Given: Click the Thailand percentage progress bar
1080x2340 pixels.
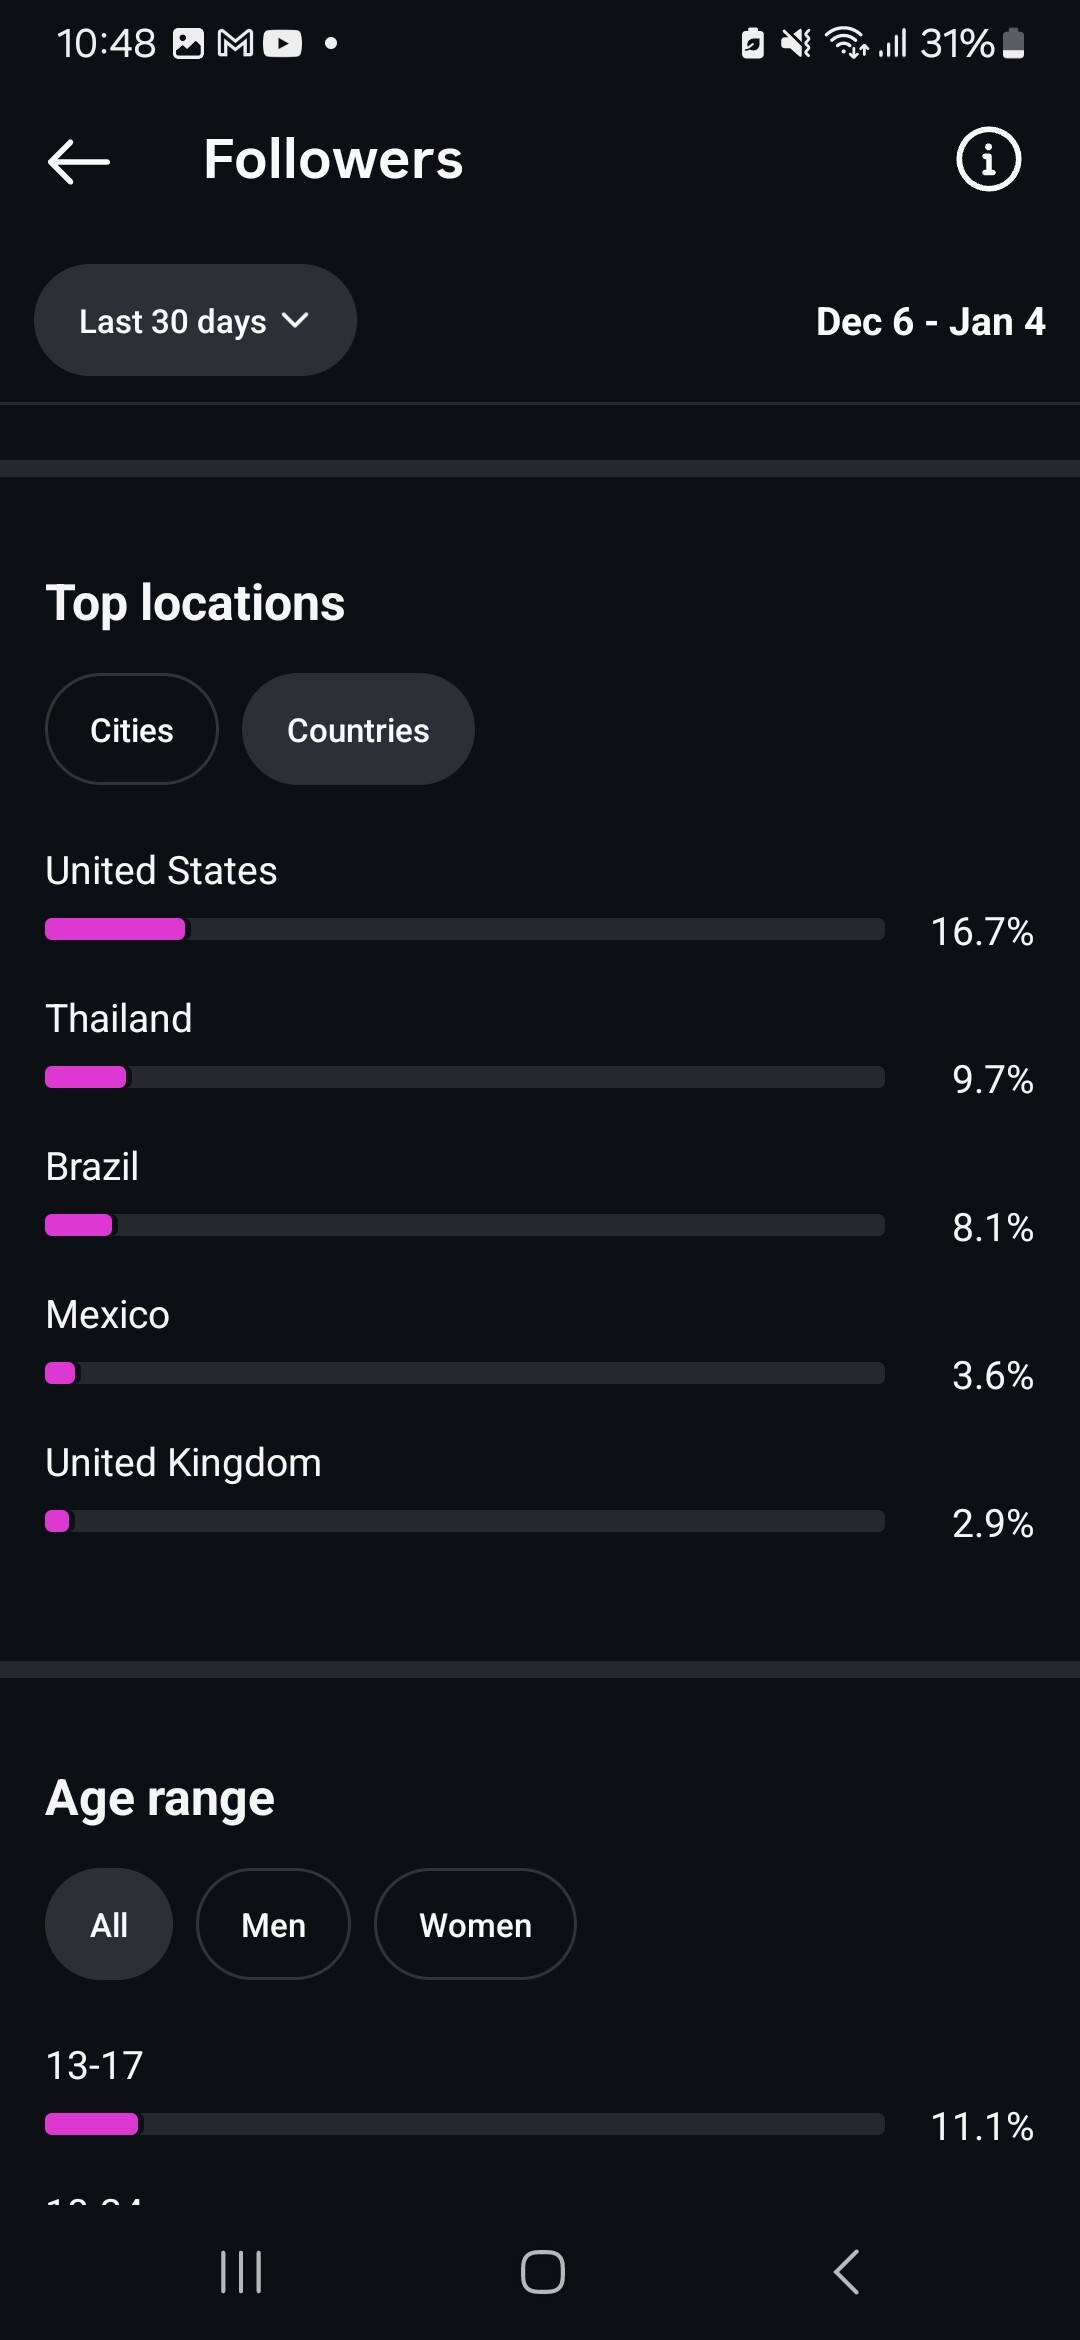Looking at the screenshot, I should click(x=464, y=1077).
